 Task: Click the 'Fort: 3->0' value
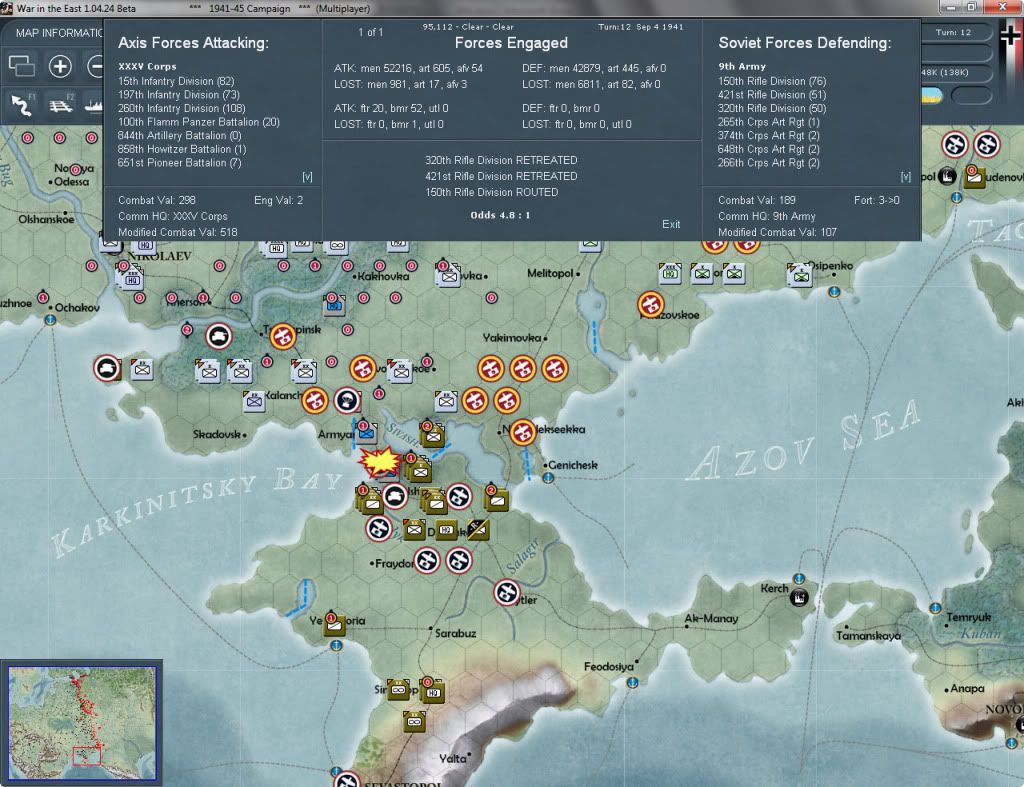click(x=876, y=200)
